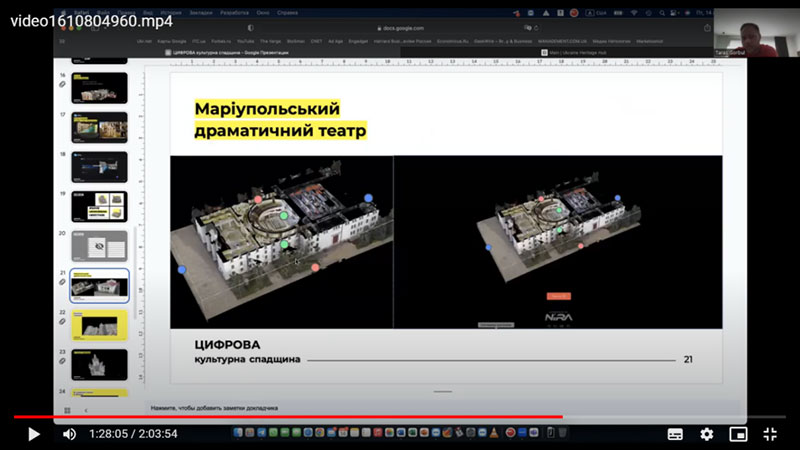Collapse the filmstrip panel with arrow
Image resolution: width=800 pixels, height=450 pixels.
pos(86,409)
